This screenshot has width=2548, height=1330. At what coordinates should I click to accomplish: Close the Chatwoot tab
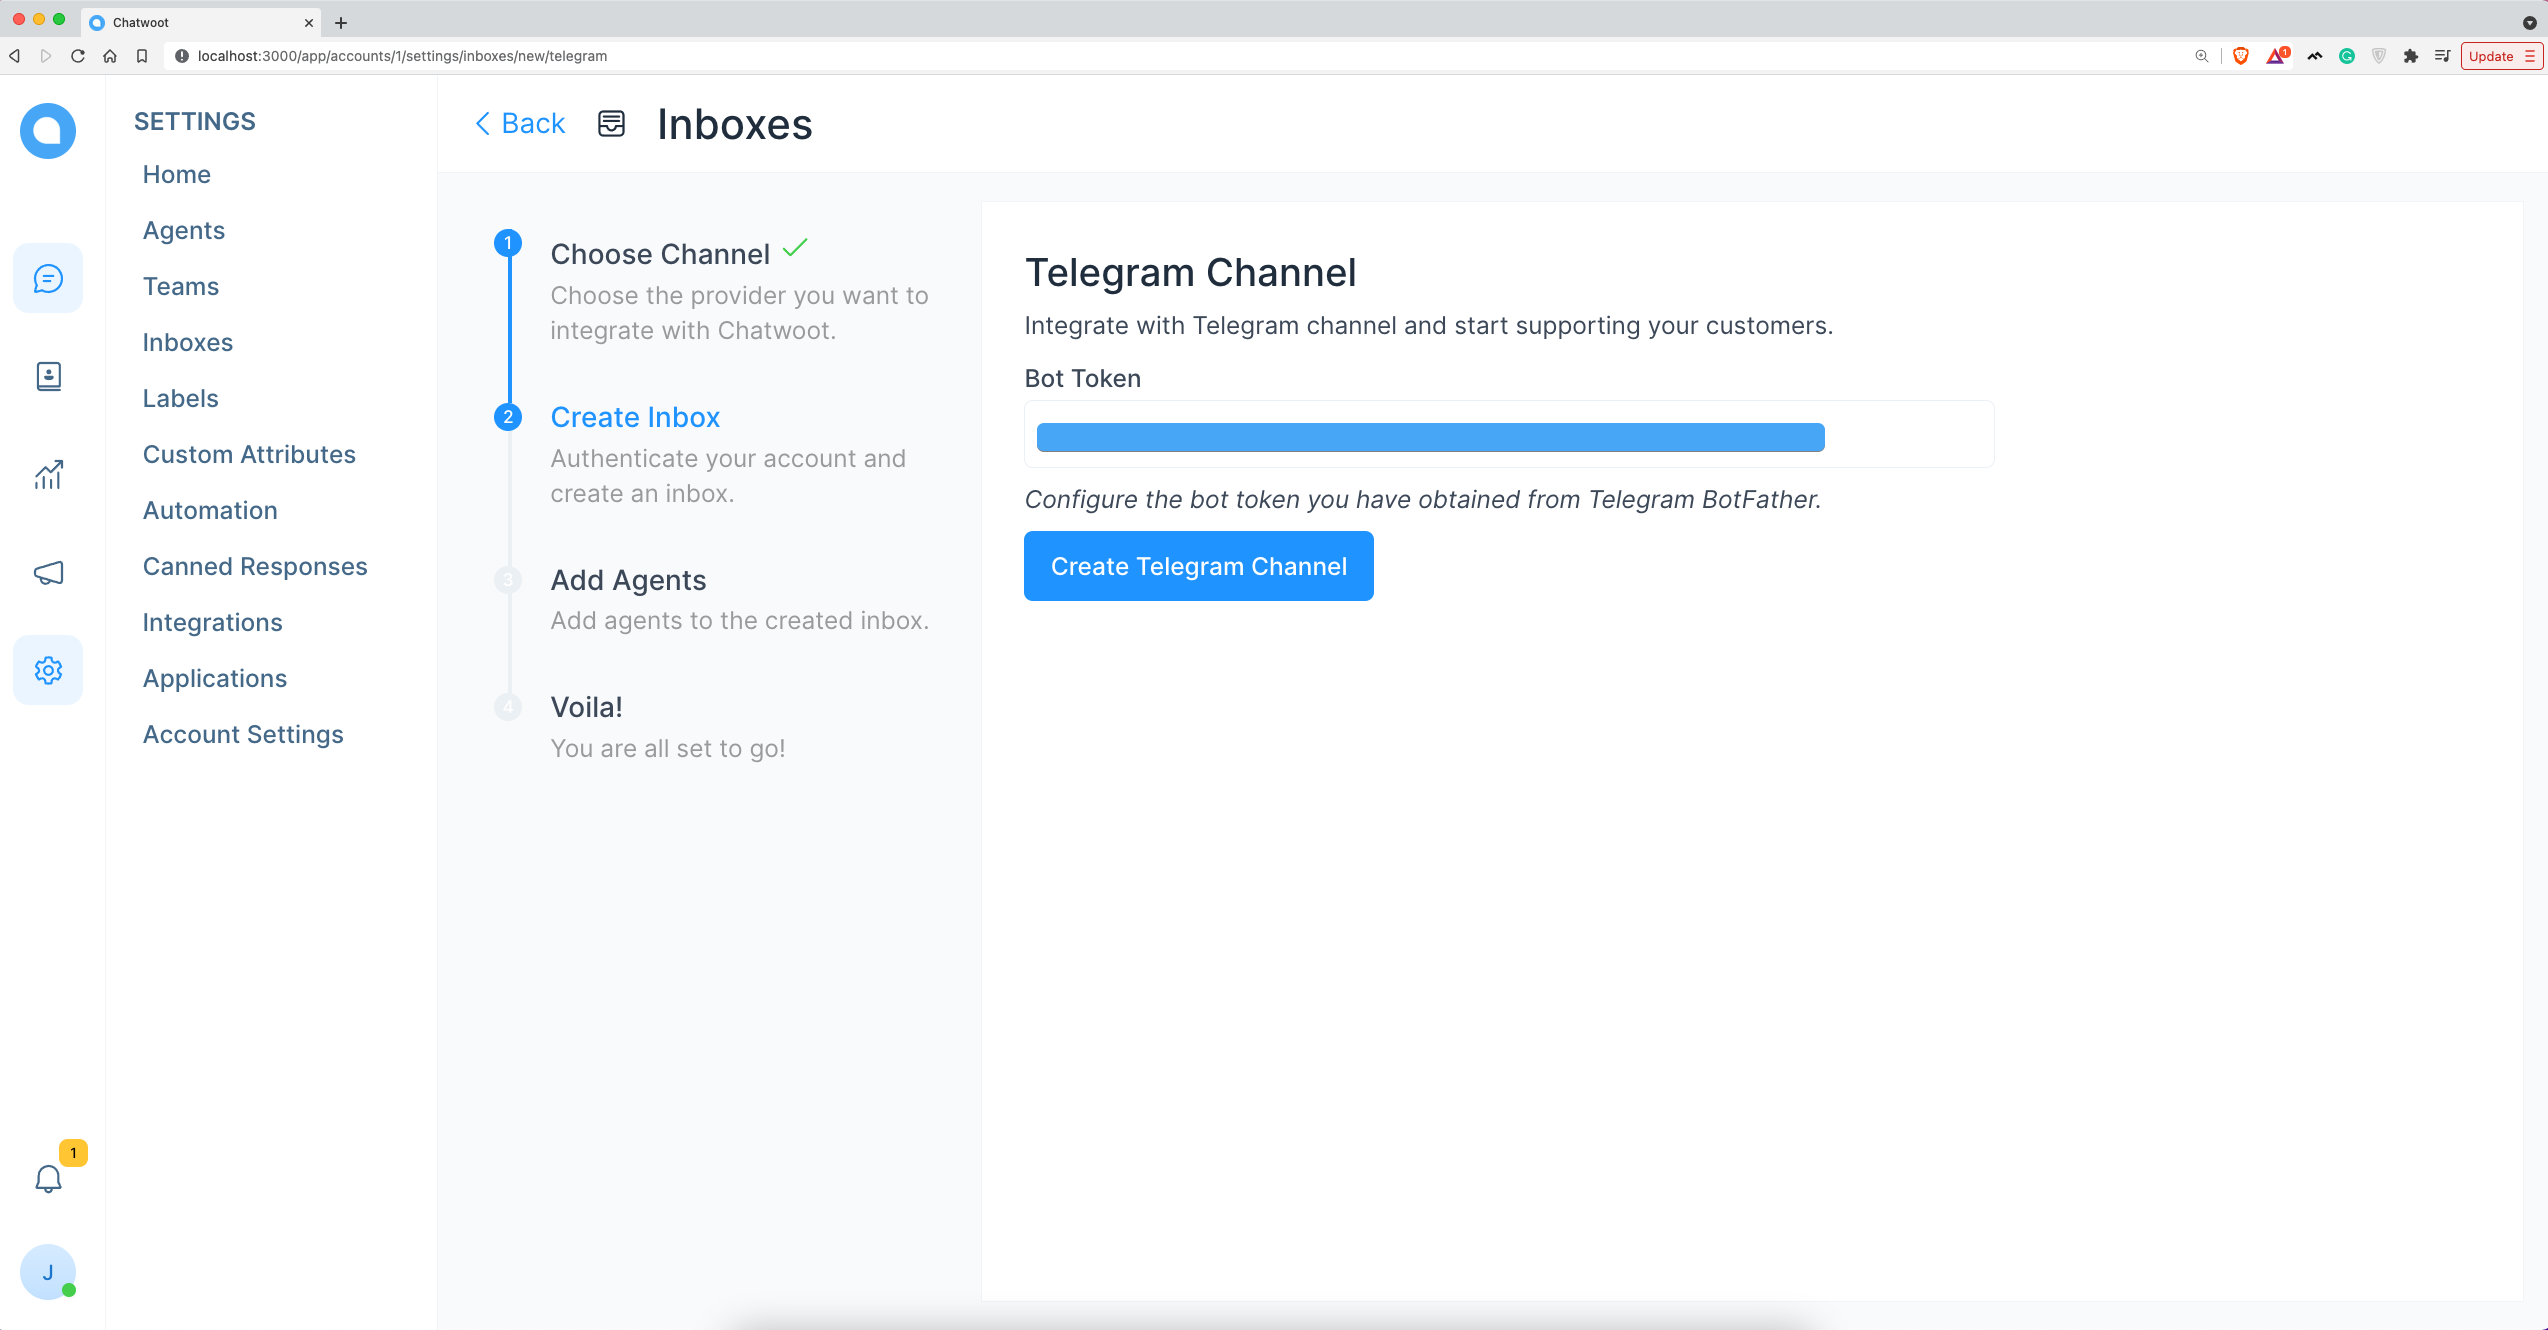309,22
